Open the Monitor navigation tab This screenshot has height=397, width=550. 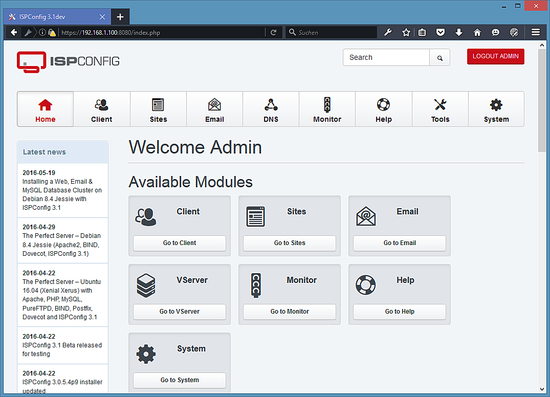(327, 109)
